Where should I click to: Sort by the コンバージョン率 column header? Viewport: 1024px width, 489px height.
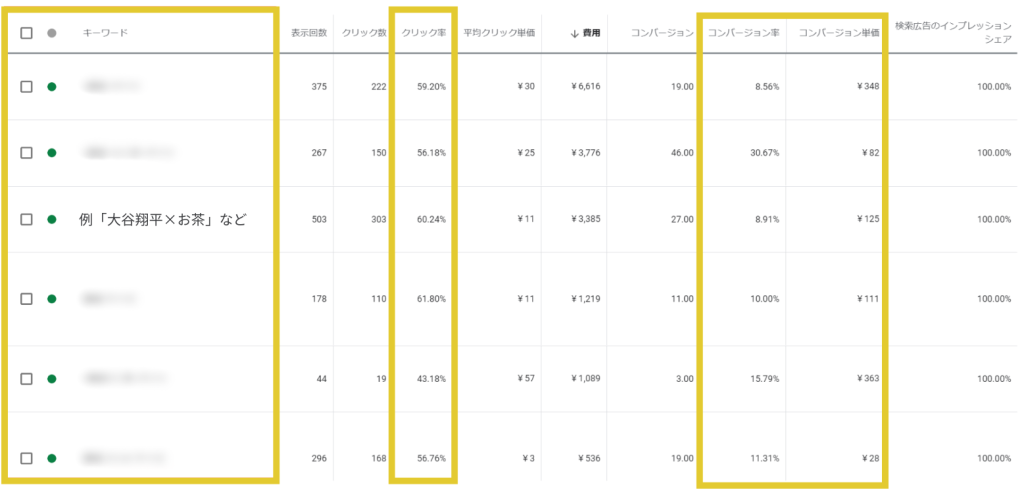pos(742,33)
